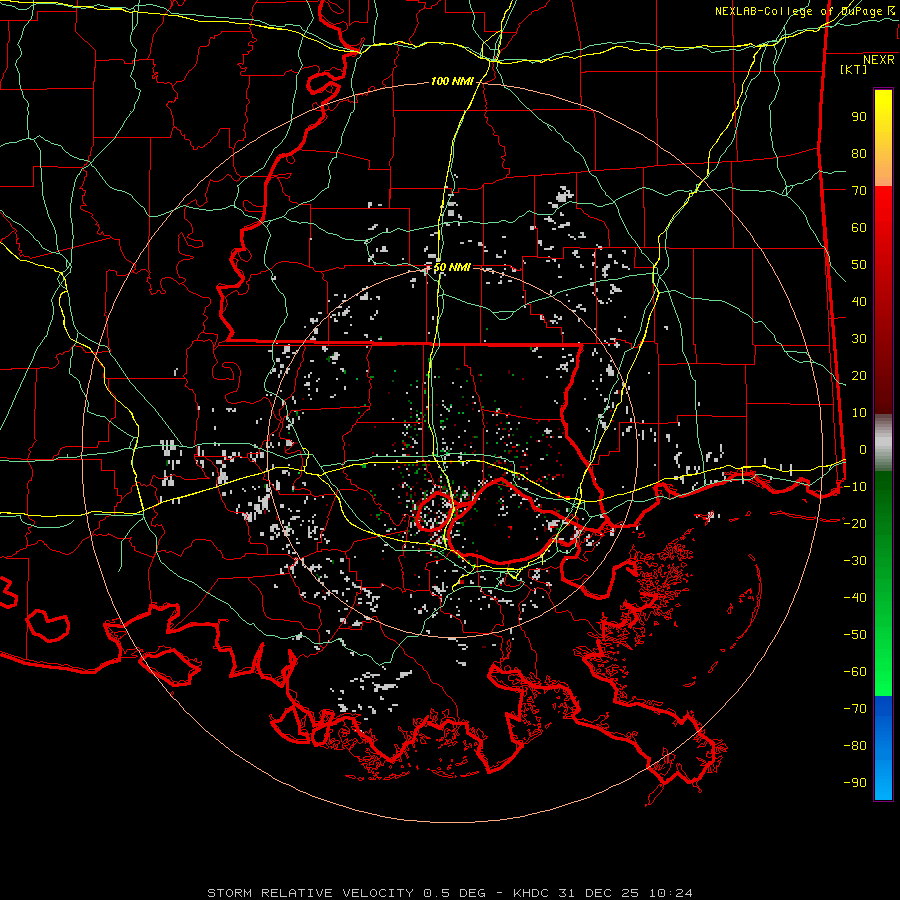This screenshot has height=900, width=900.
Task: Select the 80 value on the velocity scale
Action: 859,153
